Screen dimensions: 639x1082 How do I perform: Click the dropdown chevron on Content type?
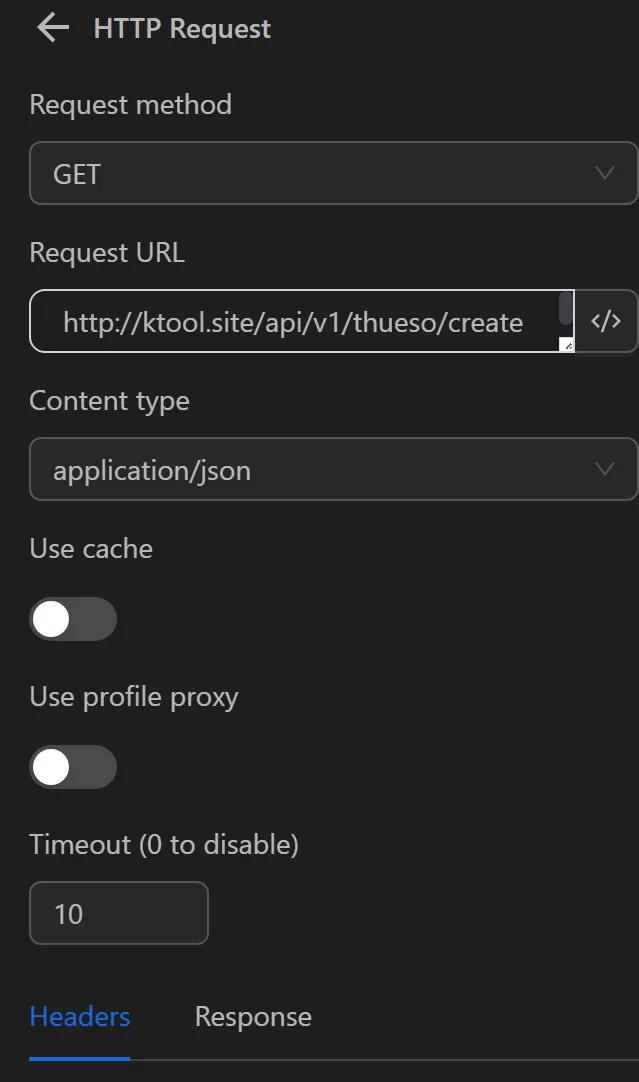604,469
